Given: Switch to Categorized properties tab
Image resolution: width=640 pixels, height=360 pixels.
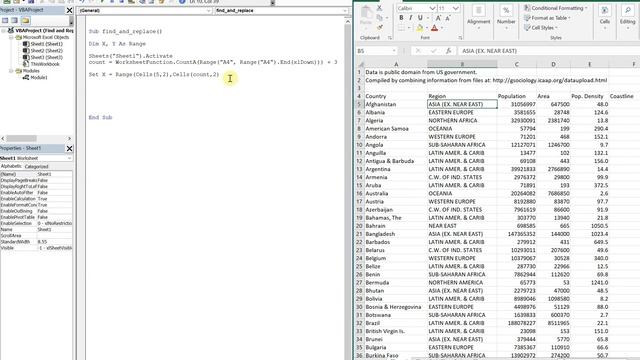Looking at the screenshot, I should pos(36,166).
